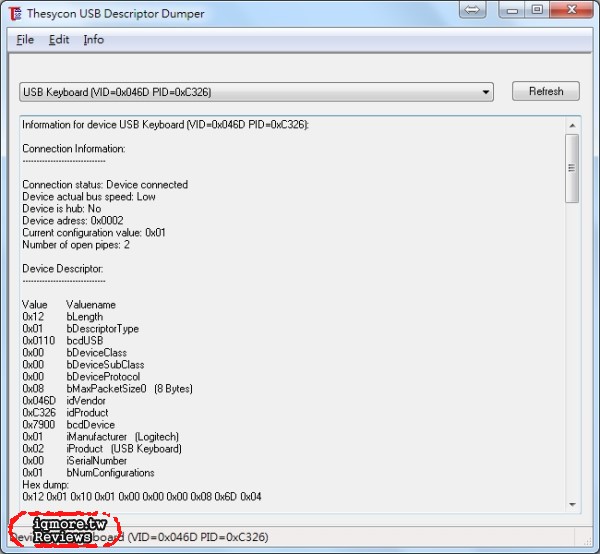
Task: Click the 'idVendor' row
Action: point(64,401)
